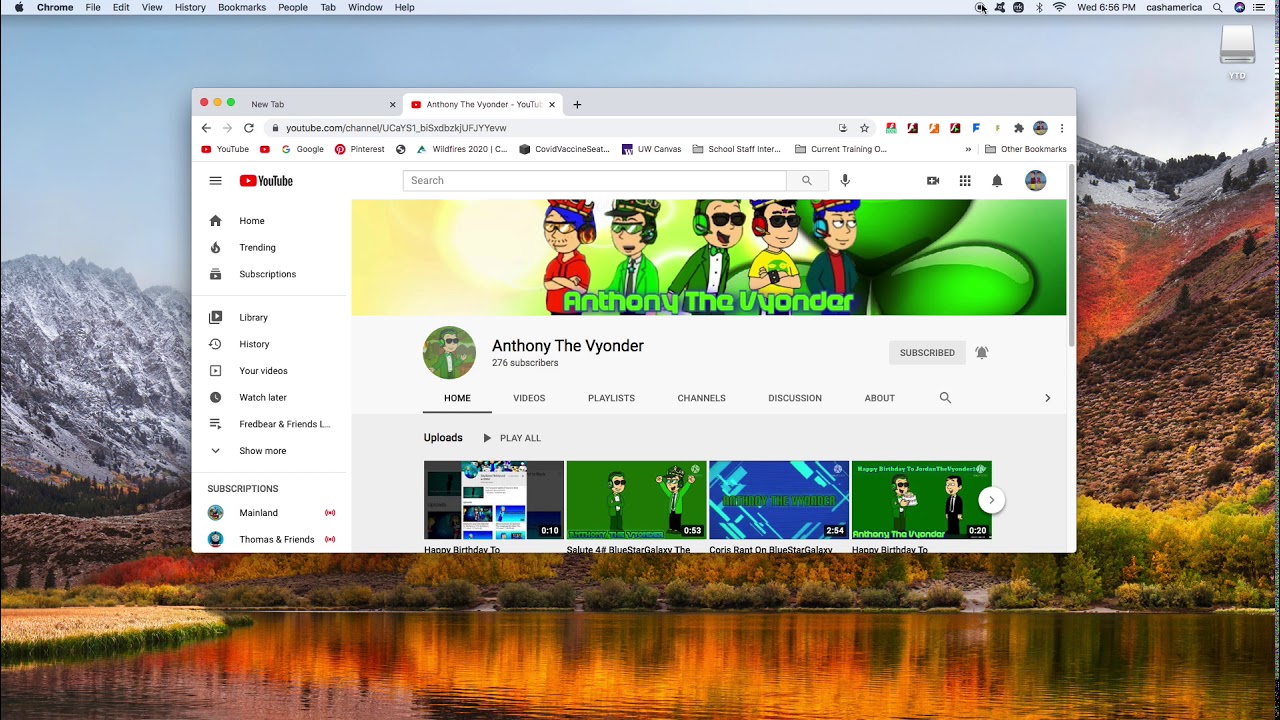Open the 2:54 Coris Rant video thumbnail
Viewport: 1280px width, 720px height.
pyautogui.click(x=779, y=500)
